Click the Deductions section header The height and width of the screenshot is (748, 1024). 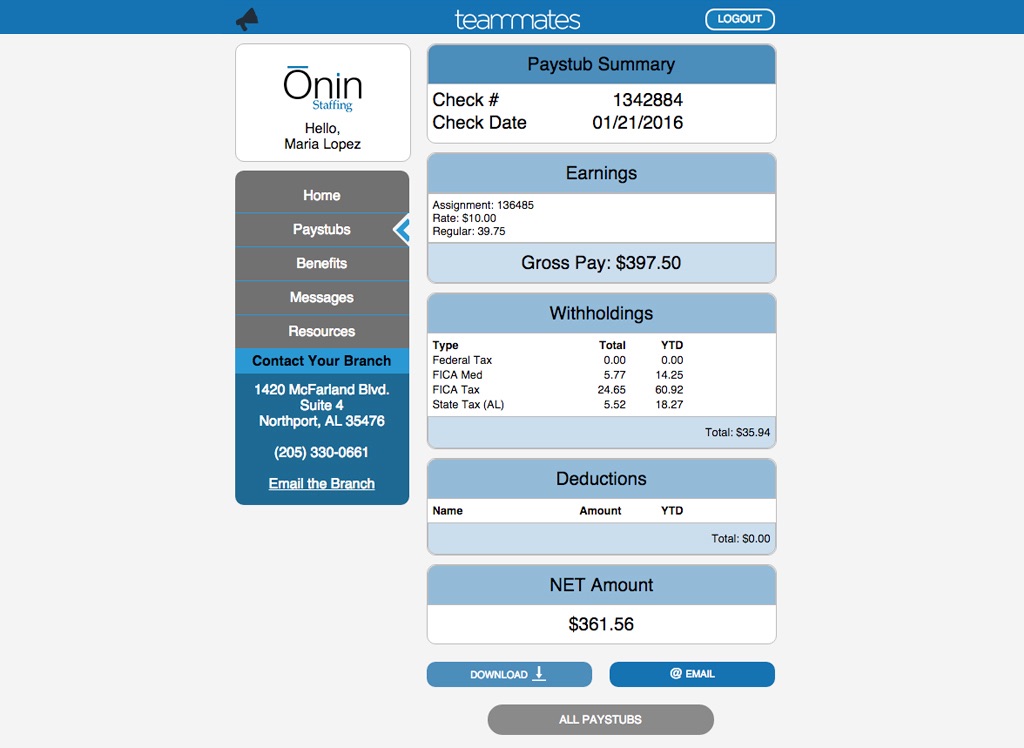601,479
